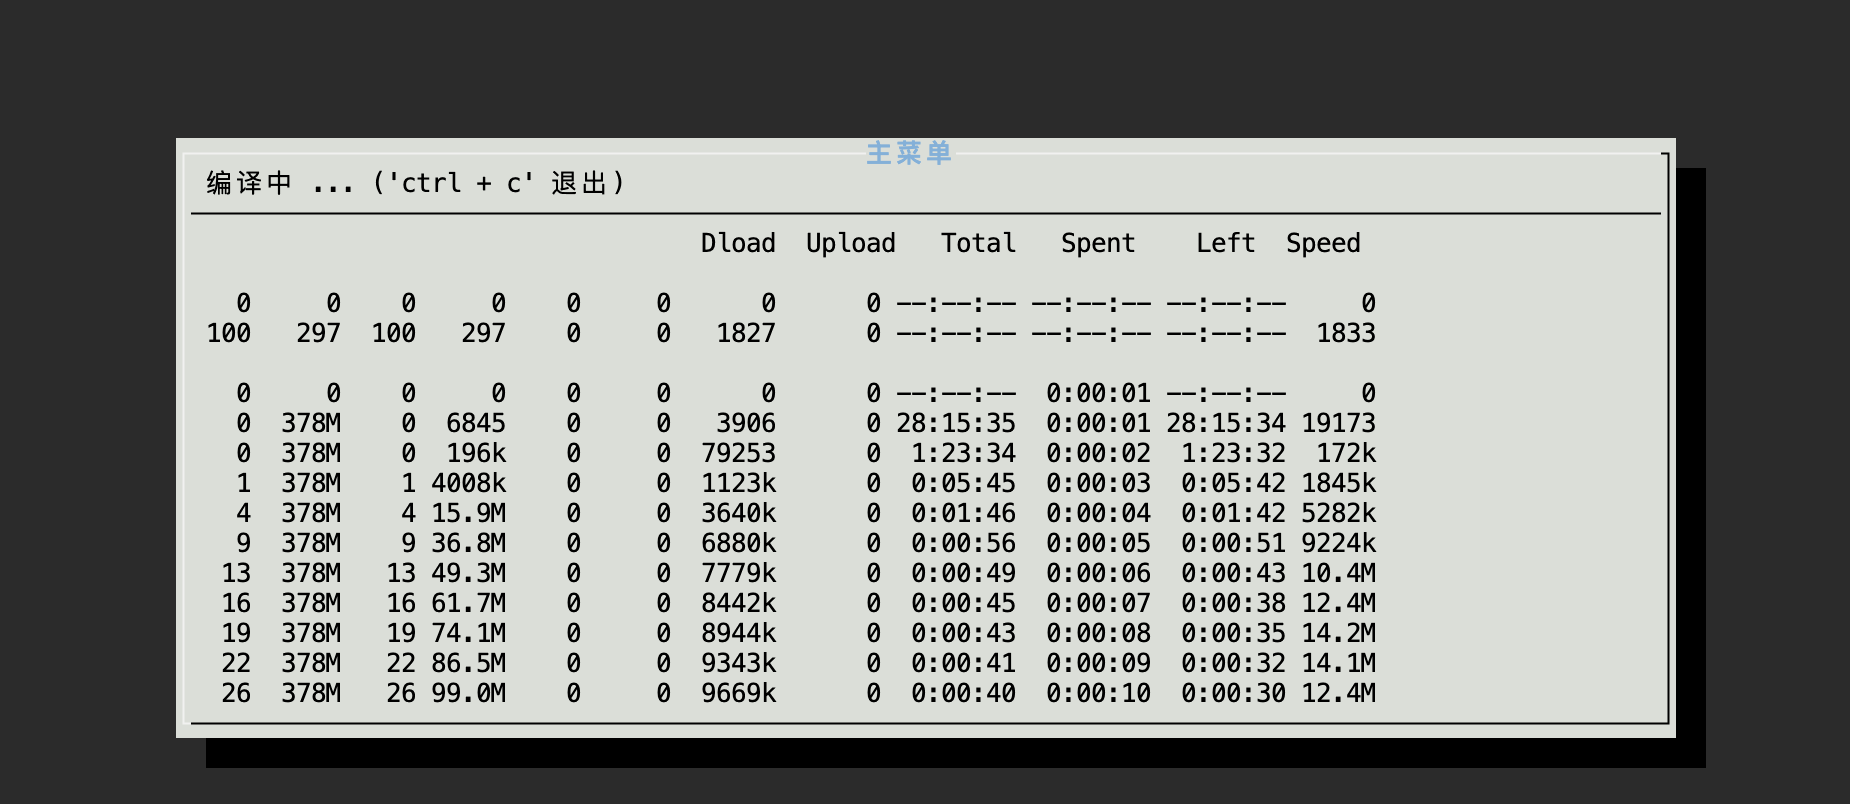This screenshot has width=1850, height=804.
Task: Click the 1123k average download value
Action: tap(738, 483)
